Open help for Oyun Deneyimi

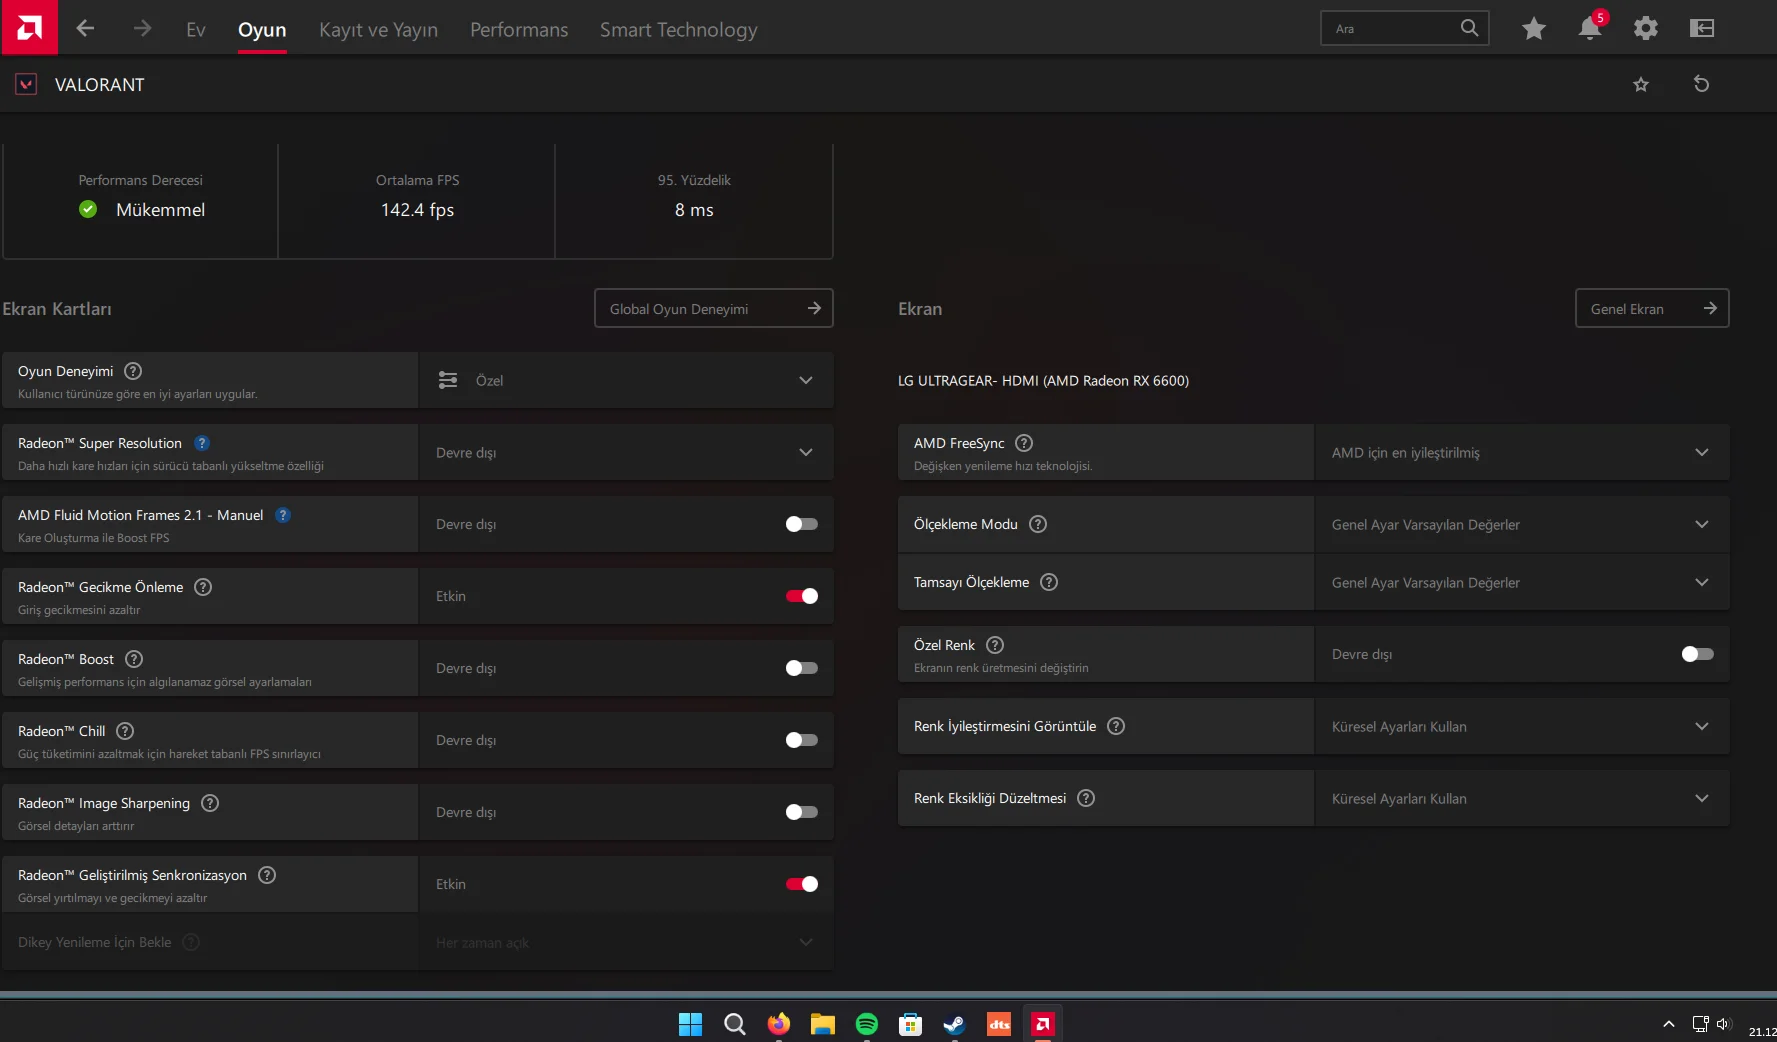[133, 371]
